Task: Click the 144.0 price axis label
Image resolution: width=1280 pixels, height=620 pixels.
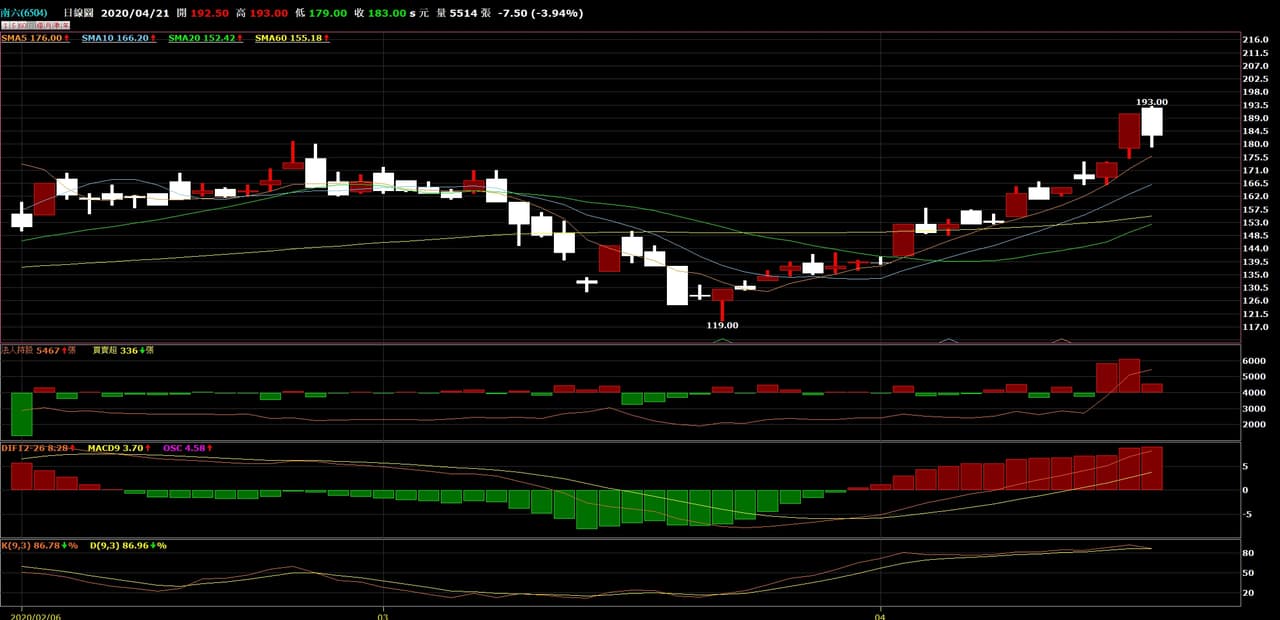Action: click(1255, 249)
